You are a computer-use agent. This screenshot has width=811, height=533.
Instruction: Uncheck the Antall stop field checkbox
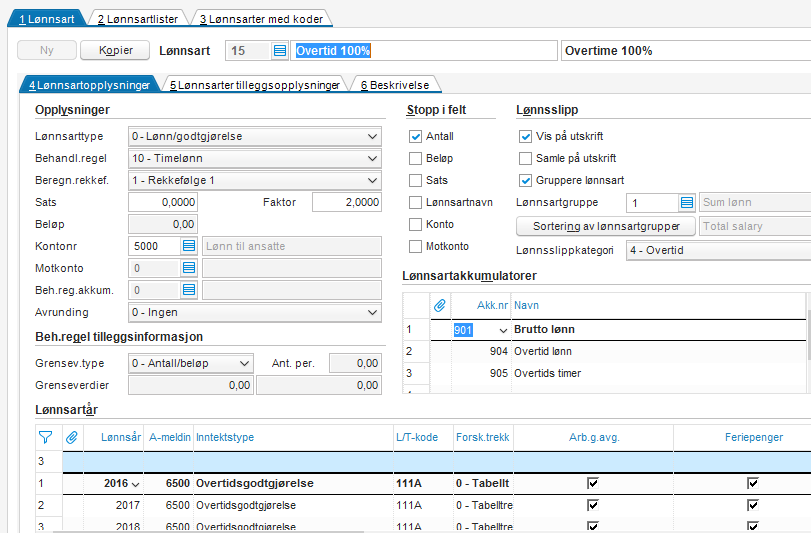415,136
